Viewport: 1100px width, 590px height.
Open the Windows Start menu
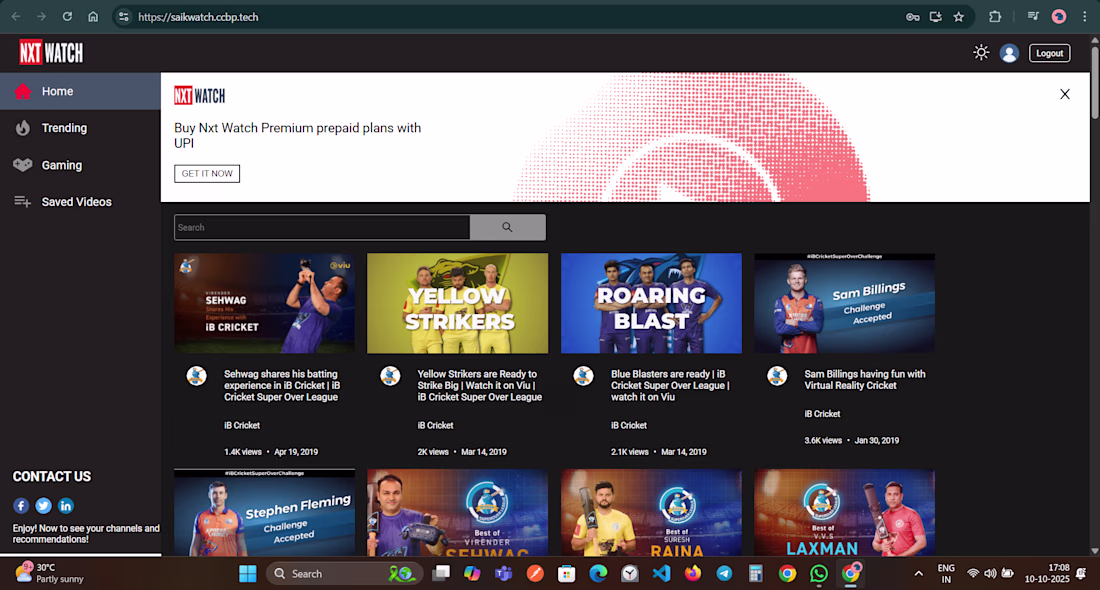[x=248, y=574]
